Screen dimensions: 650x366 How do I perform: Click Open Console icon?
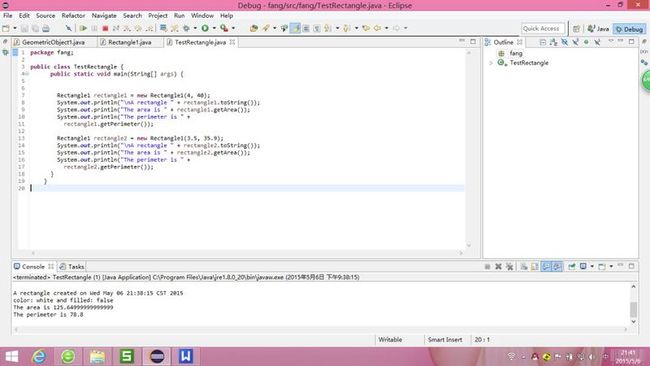point(602,266)
